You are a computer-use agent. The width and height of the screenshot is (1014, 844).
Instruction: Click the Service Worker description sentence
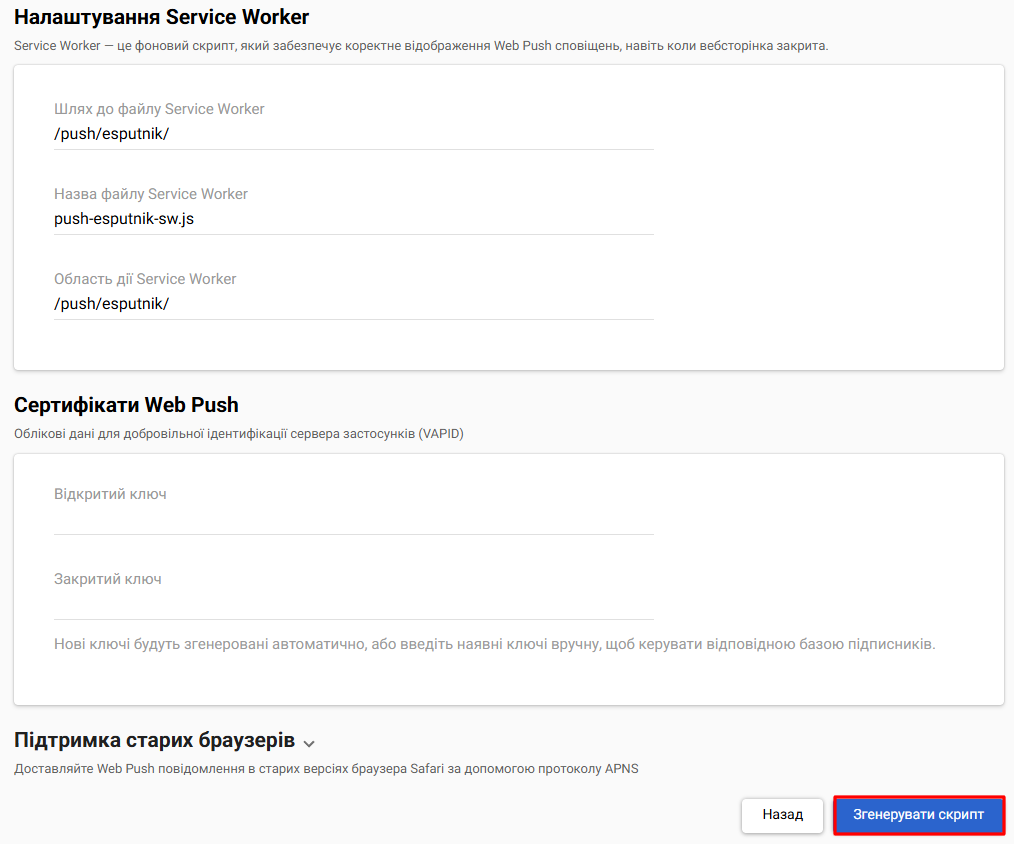(x=421, y=46)
